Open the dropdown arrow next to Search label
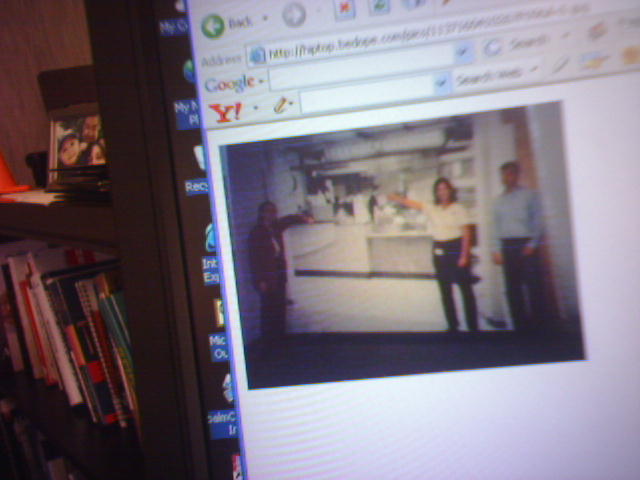 click(x=566, y=36)
